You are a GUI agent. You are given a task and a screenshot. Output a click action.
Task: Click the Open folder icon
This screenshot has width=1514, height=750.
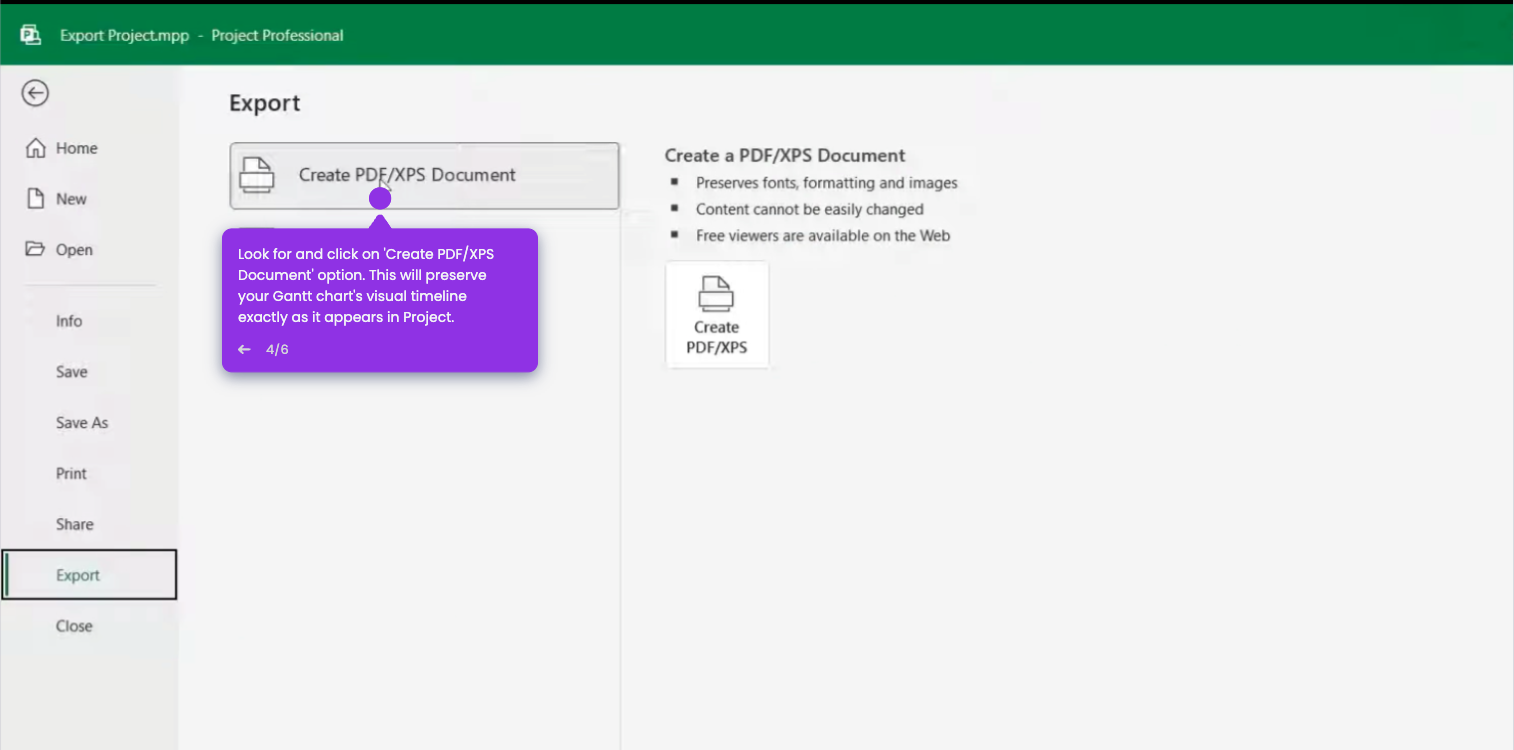tap(35, 249)
